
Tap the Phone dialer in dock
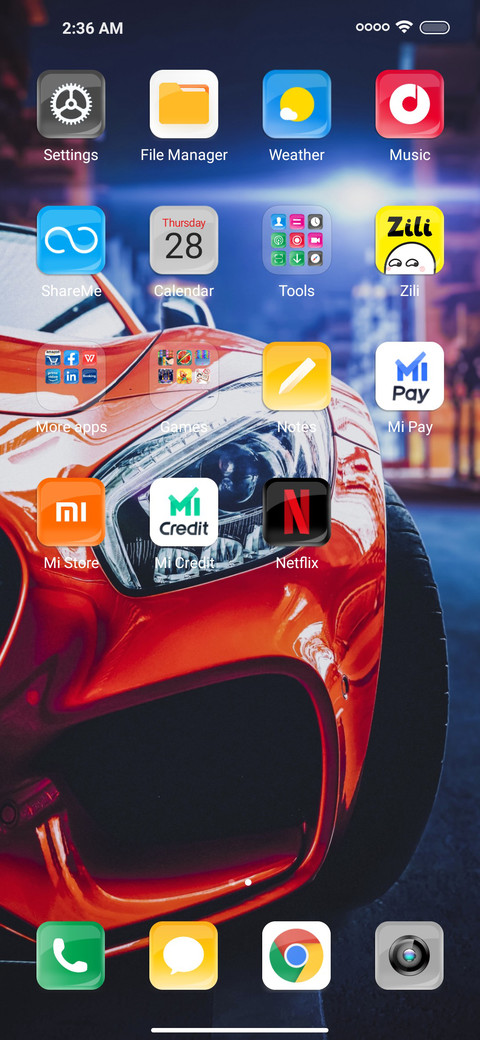click(x=71, y=955)
